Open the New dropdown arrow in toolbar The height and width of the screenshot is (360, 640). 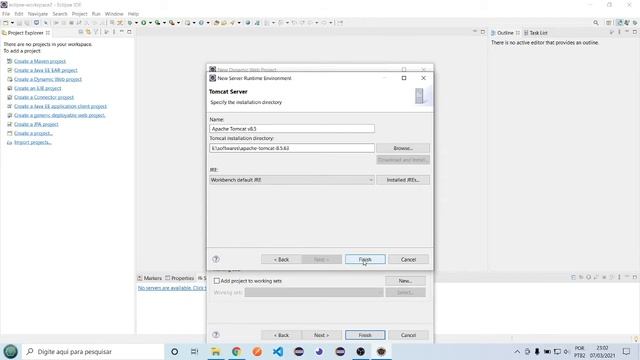tap(12, 23)
